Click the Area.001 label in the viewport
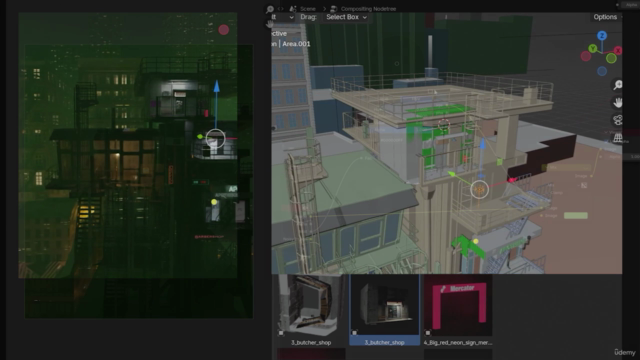 [x=296, y=44]
